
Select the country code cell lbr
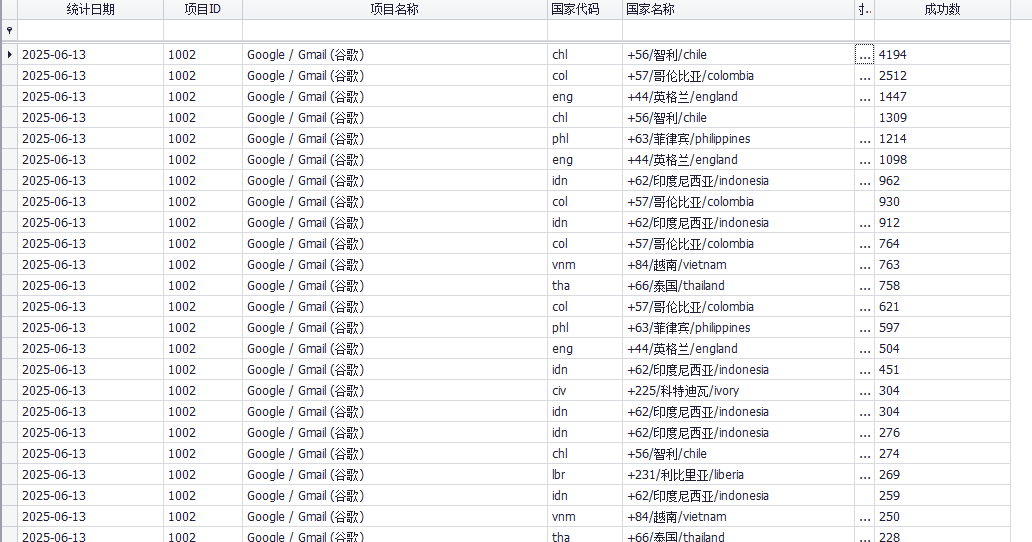(584, 475)
